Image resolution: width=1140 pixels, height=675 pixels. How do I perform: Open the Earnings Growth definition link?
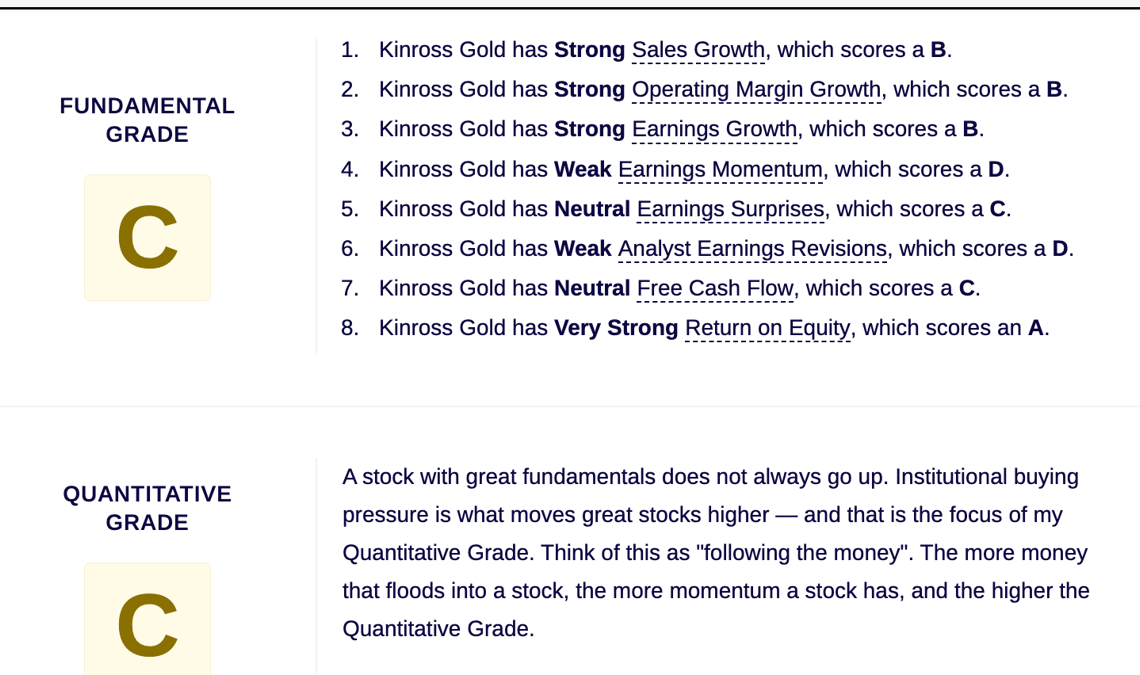pos(715,129)
